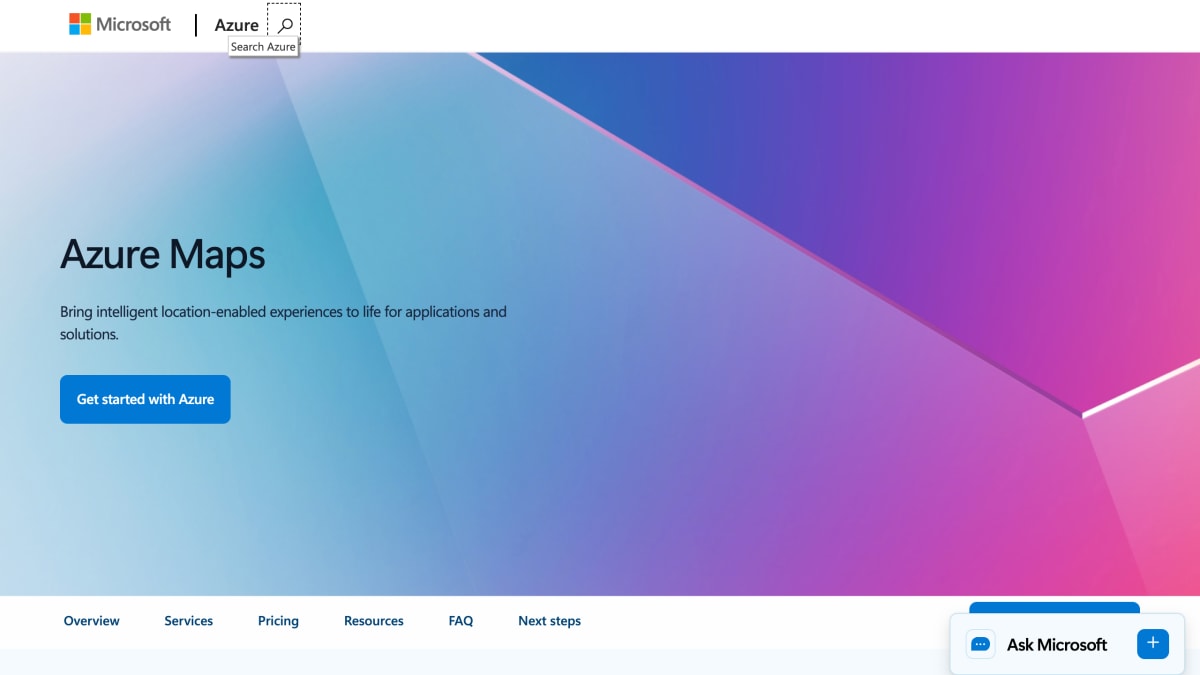
Task: Open the Search Azure magnifier icon
Action: click(x=285, y=25)
